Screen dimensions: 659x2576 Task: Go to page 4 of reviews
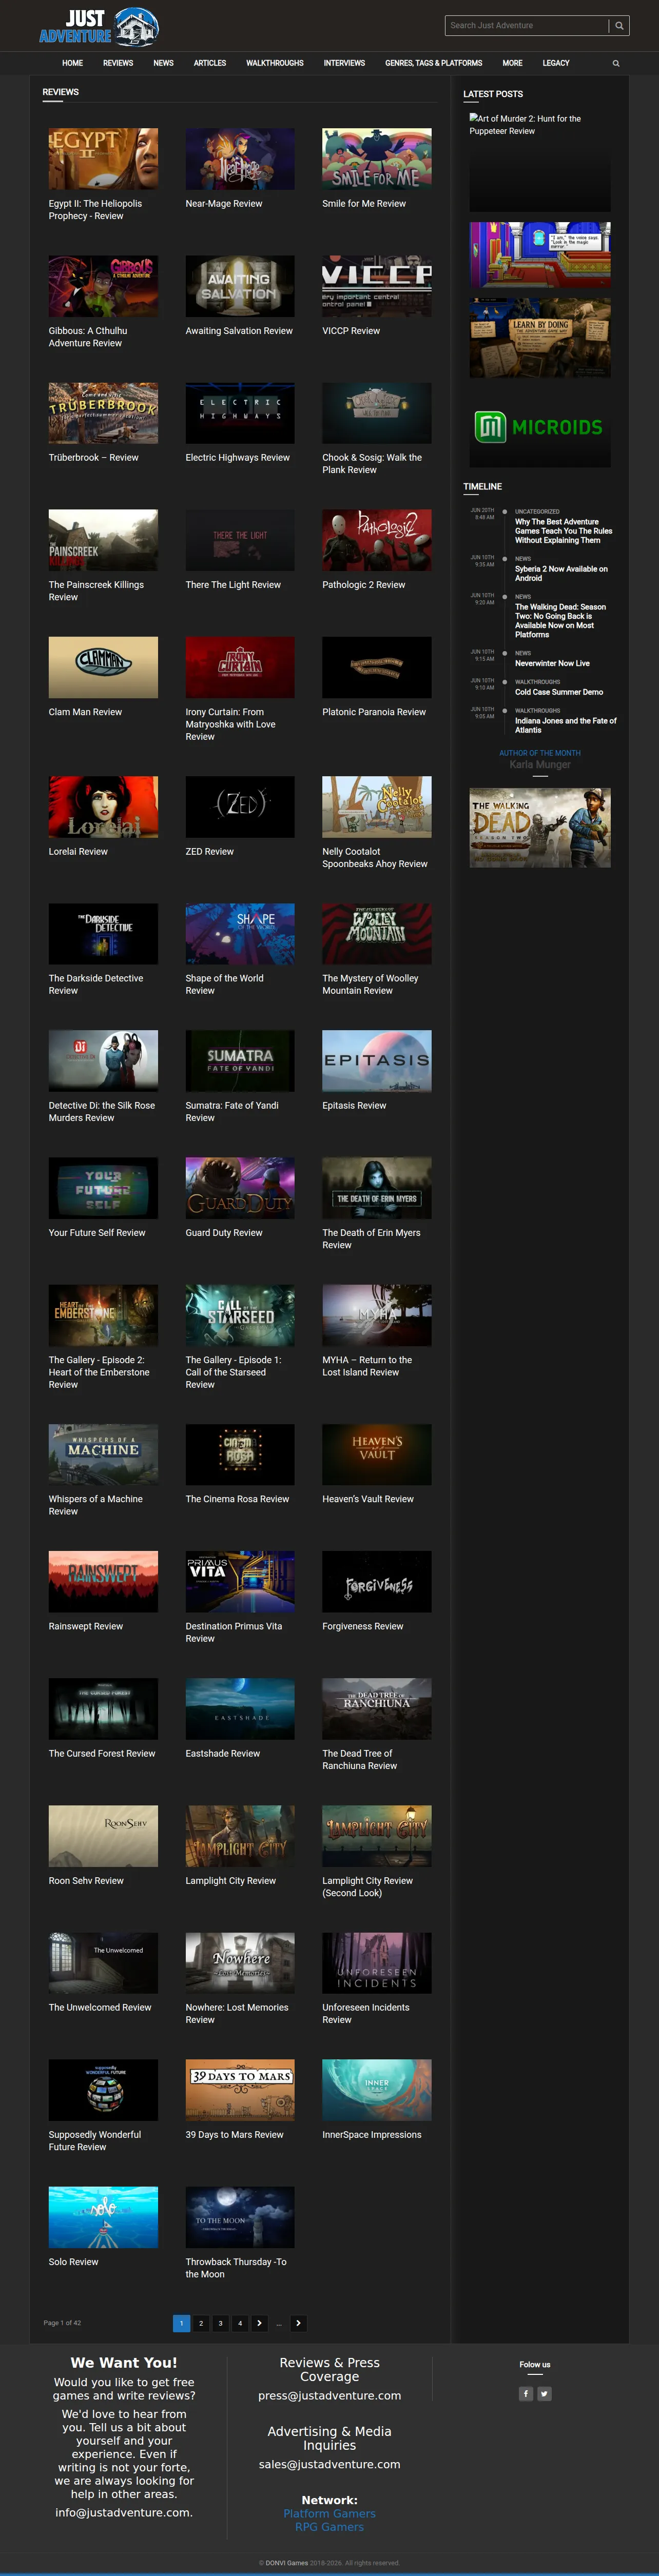240,2323
